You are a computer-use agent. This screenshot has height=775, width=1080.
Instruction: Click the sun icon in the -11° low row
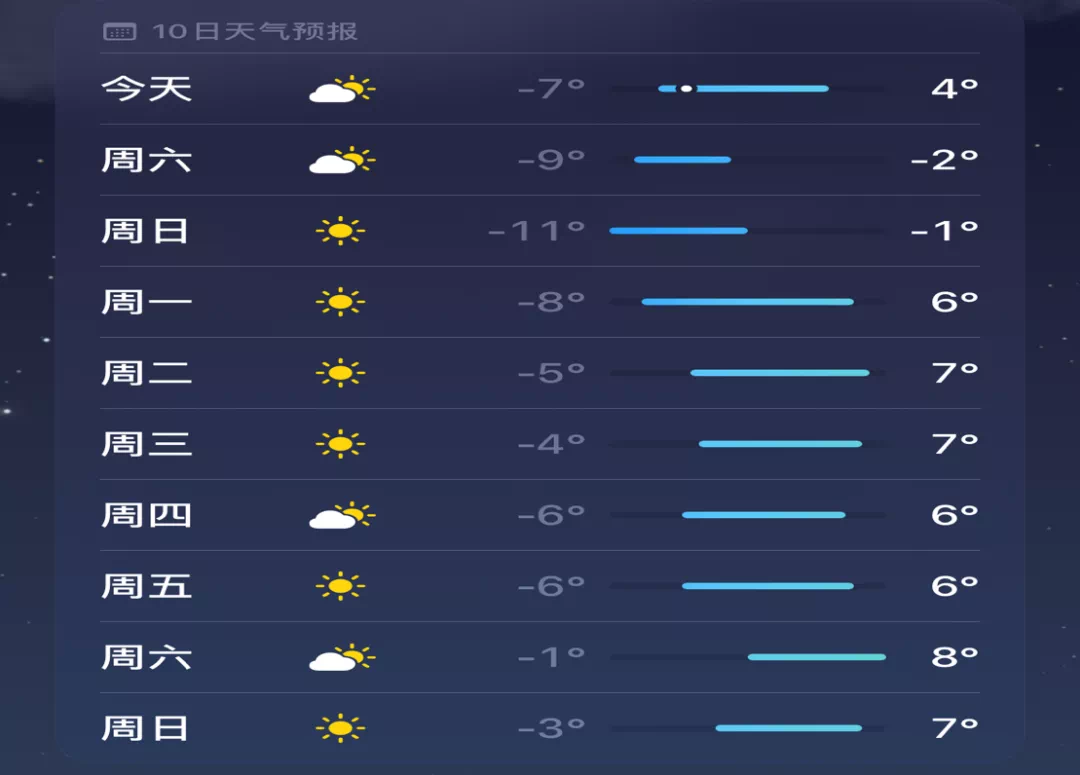[x=340, y=232]
